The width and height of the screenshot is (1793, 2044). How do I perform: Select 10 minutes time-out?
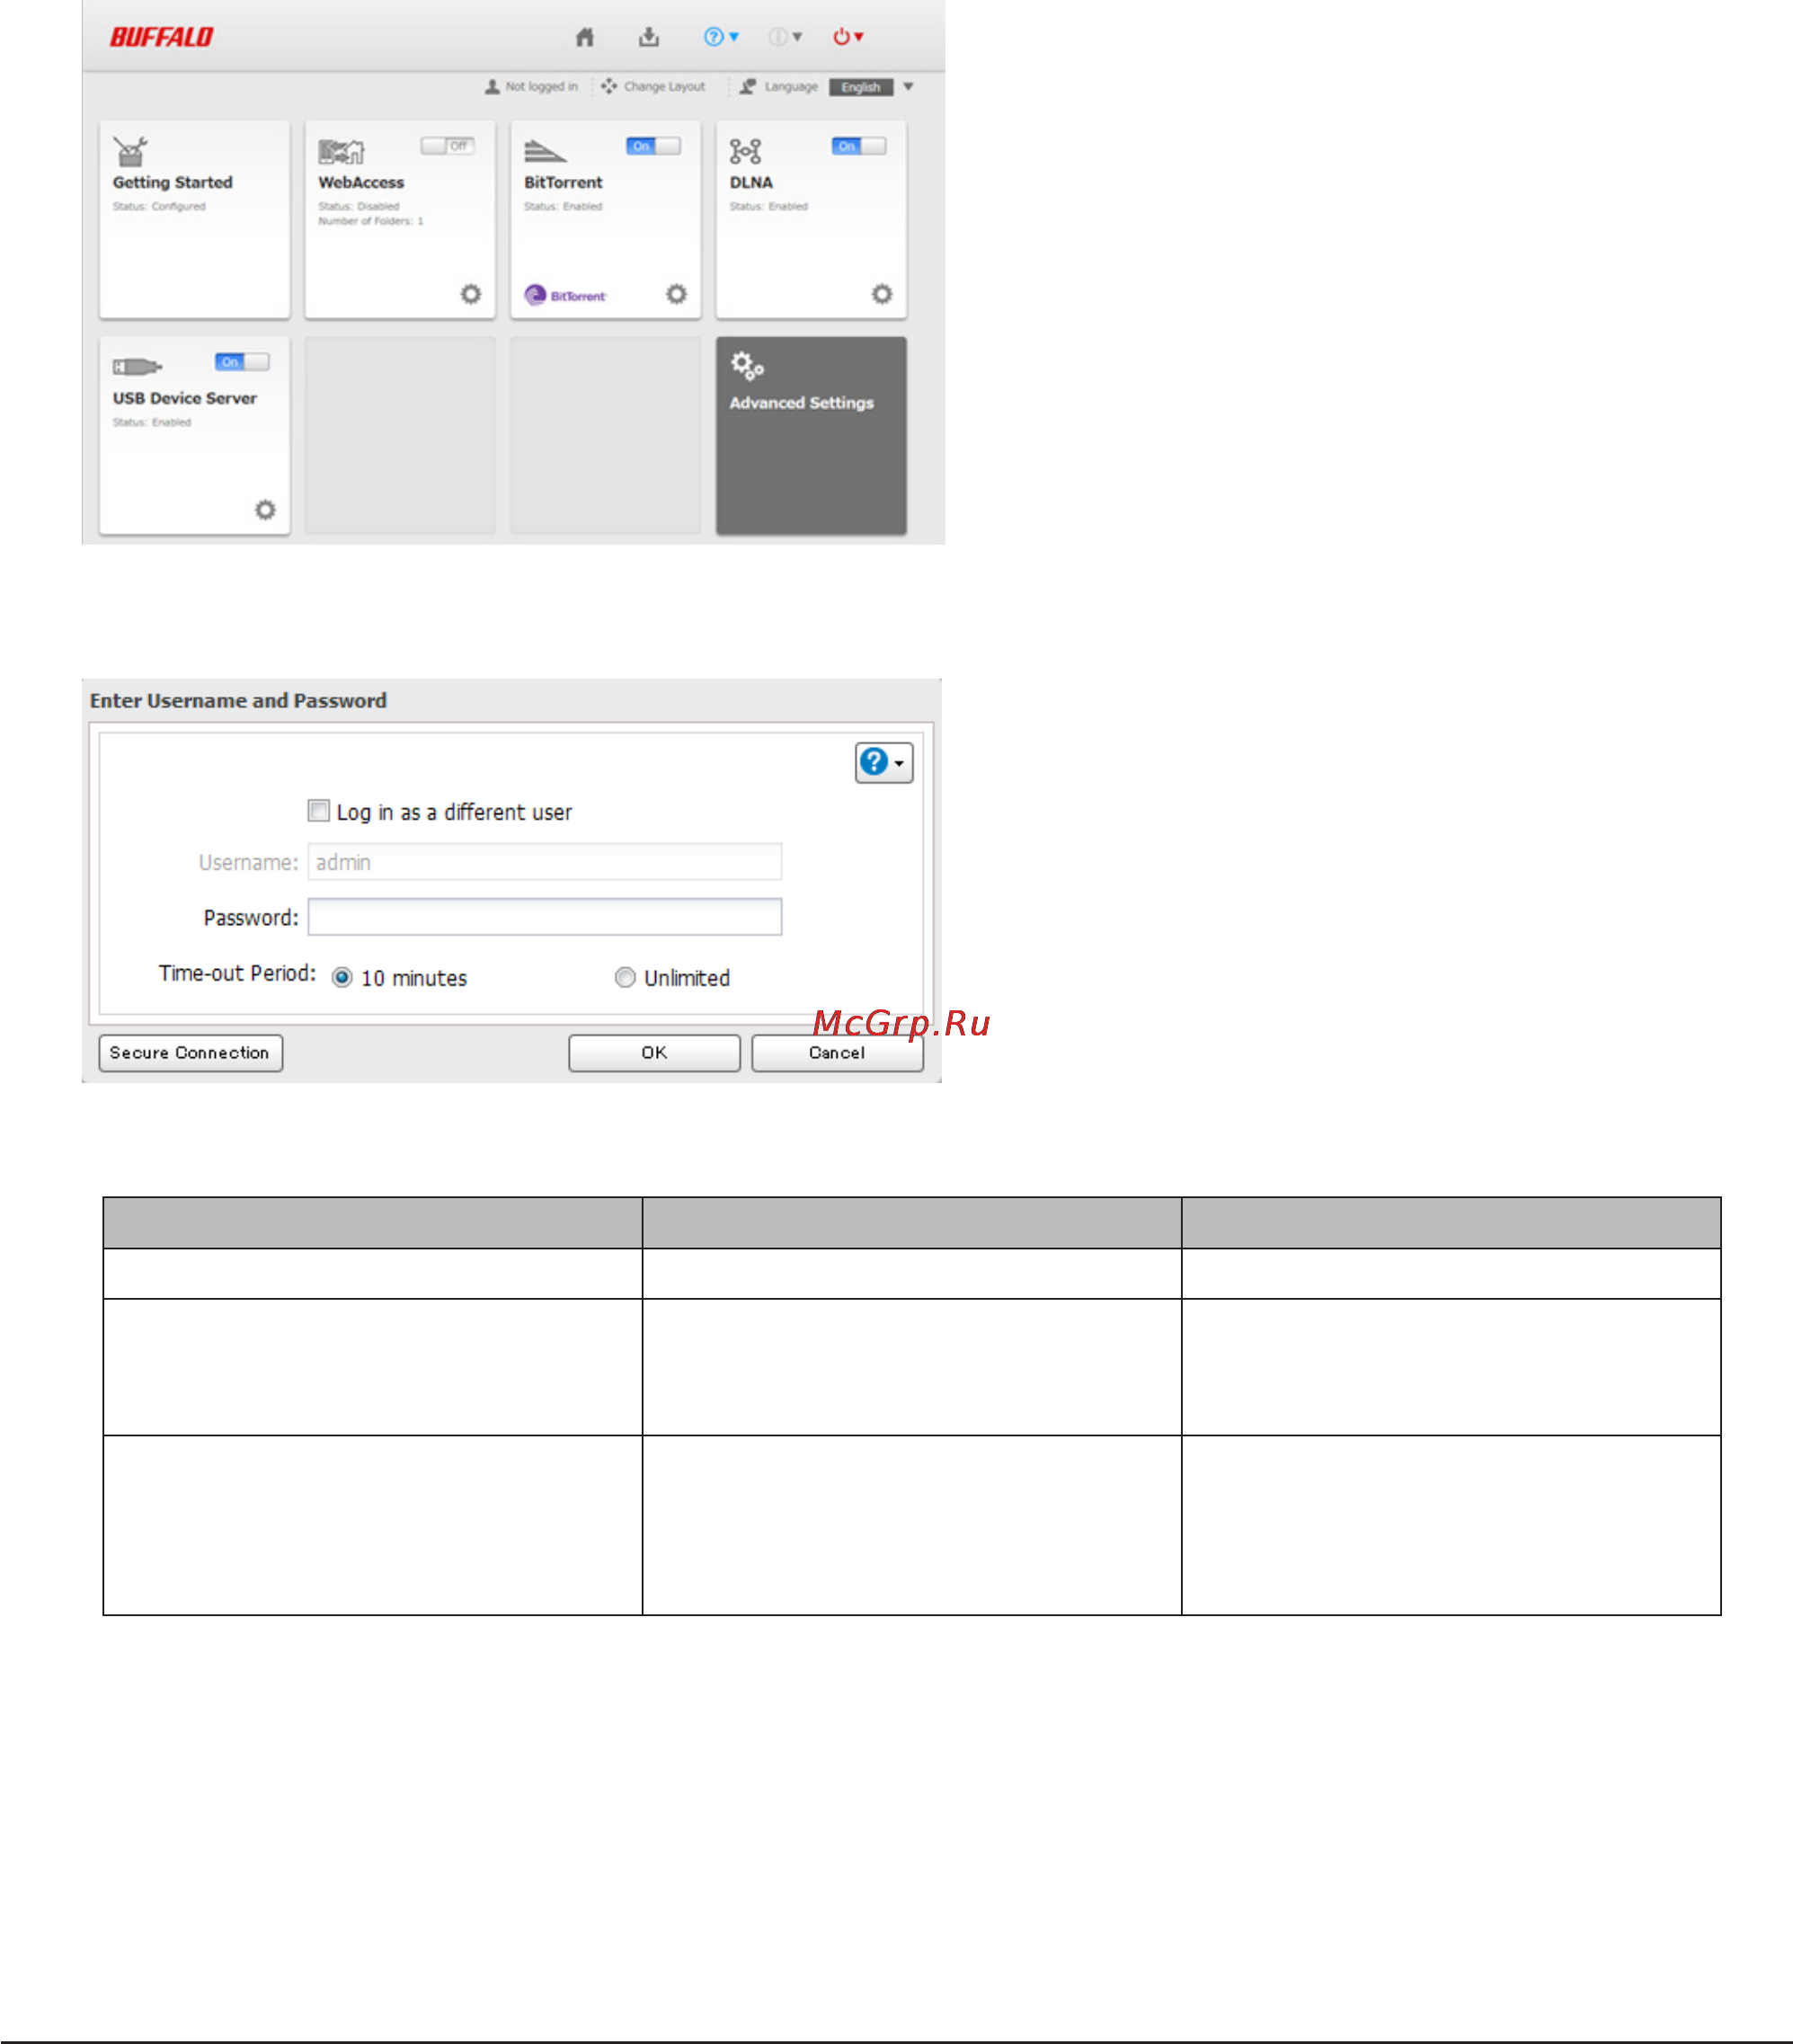click(342, 978)
